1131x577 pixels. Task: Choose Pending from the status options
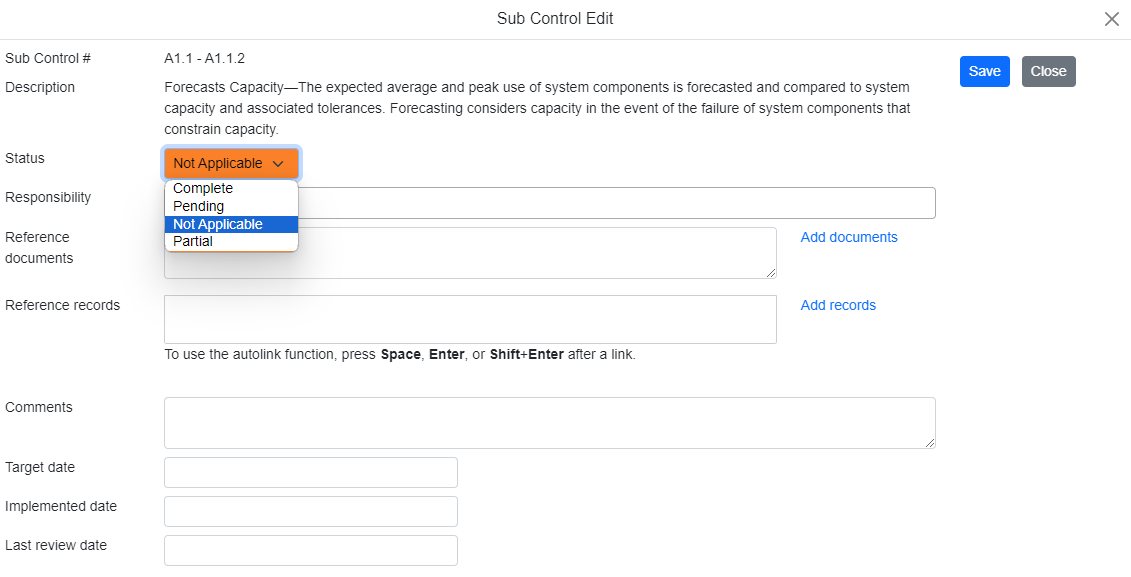click(199, 206)
